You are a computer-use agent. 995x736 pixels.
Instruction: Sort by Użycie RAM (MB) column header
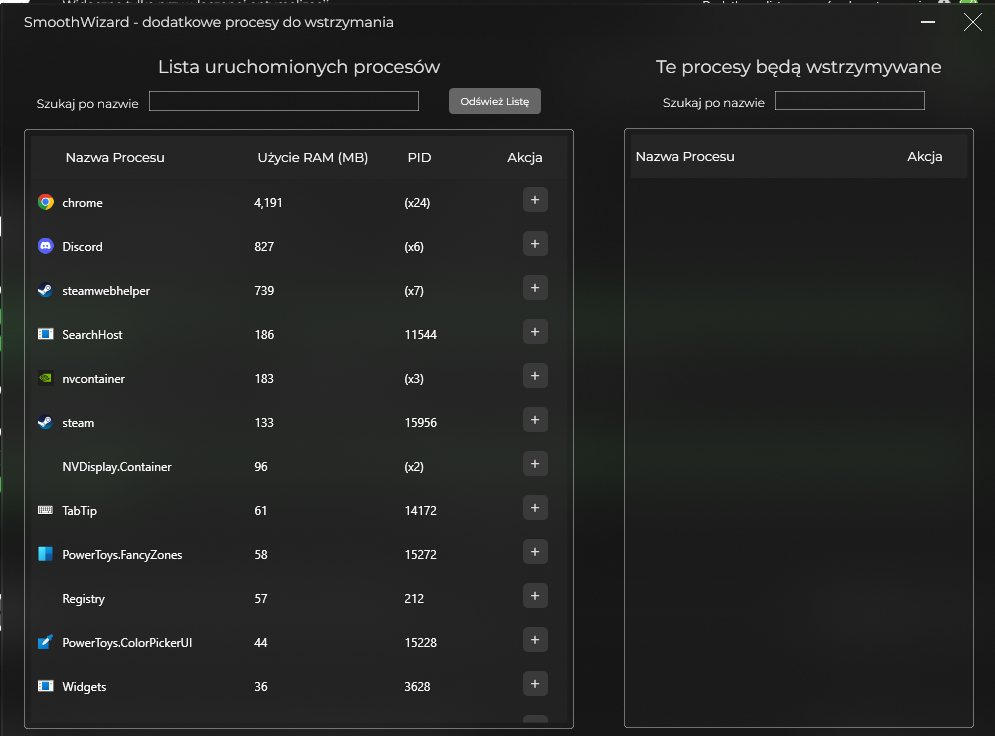coord(312,157)
